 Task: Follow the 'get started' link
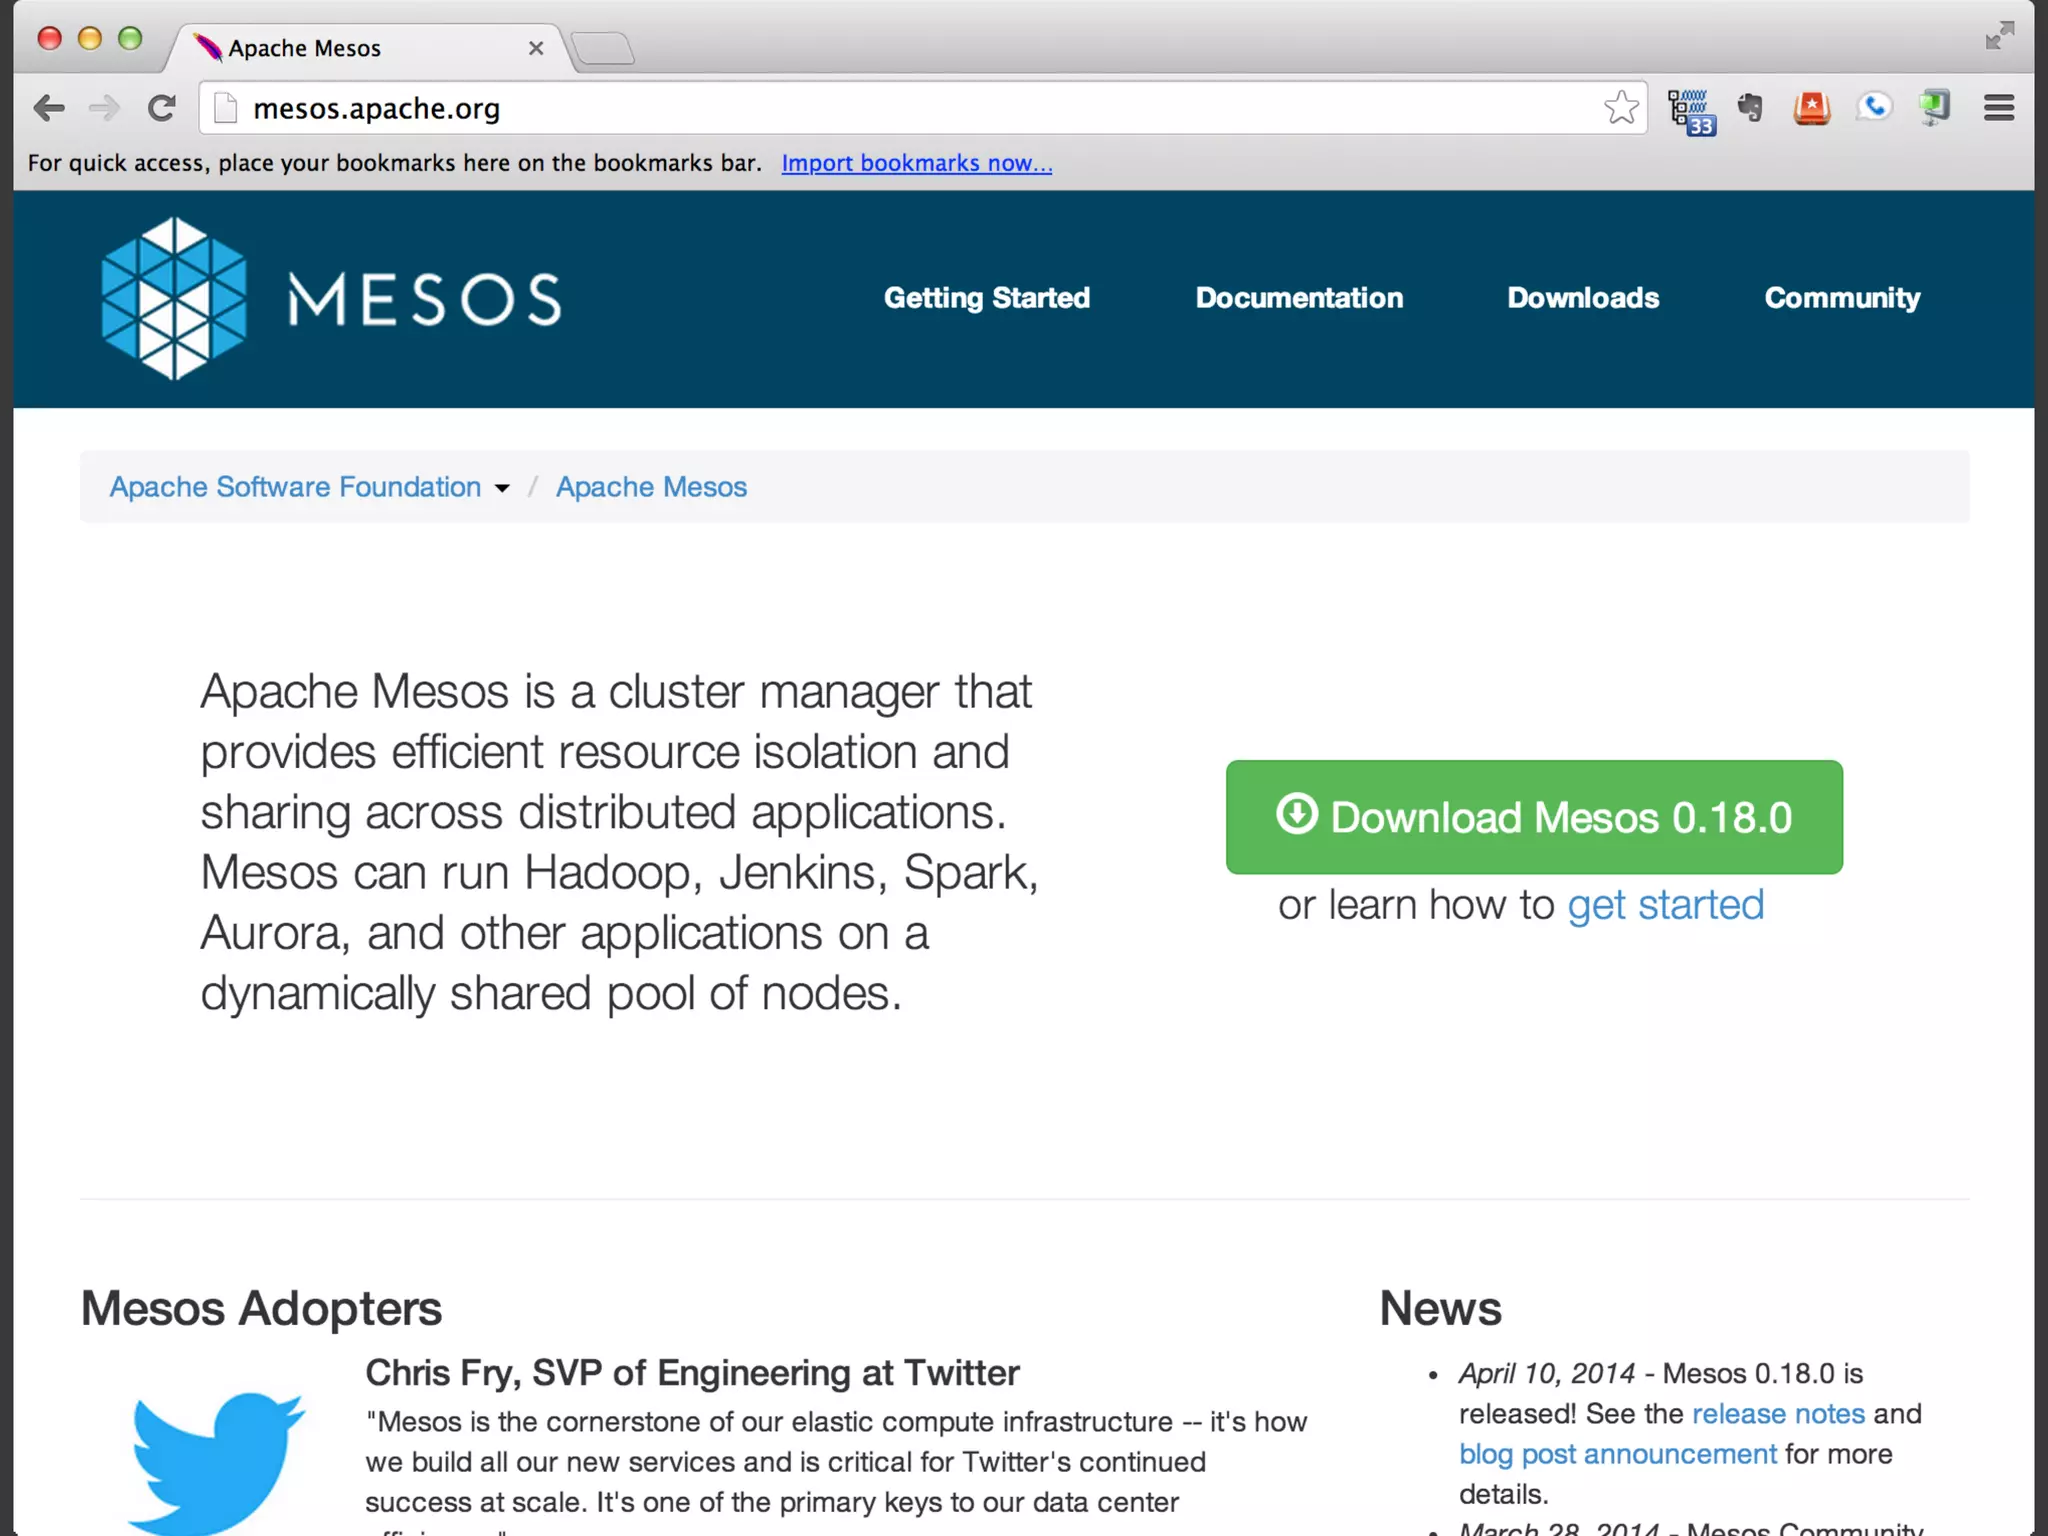[x=1665, y=905]
